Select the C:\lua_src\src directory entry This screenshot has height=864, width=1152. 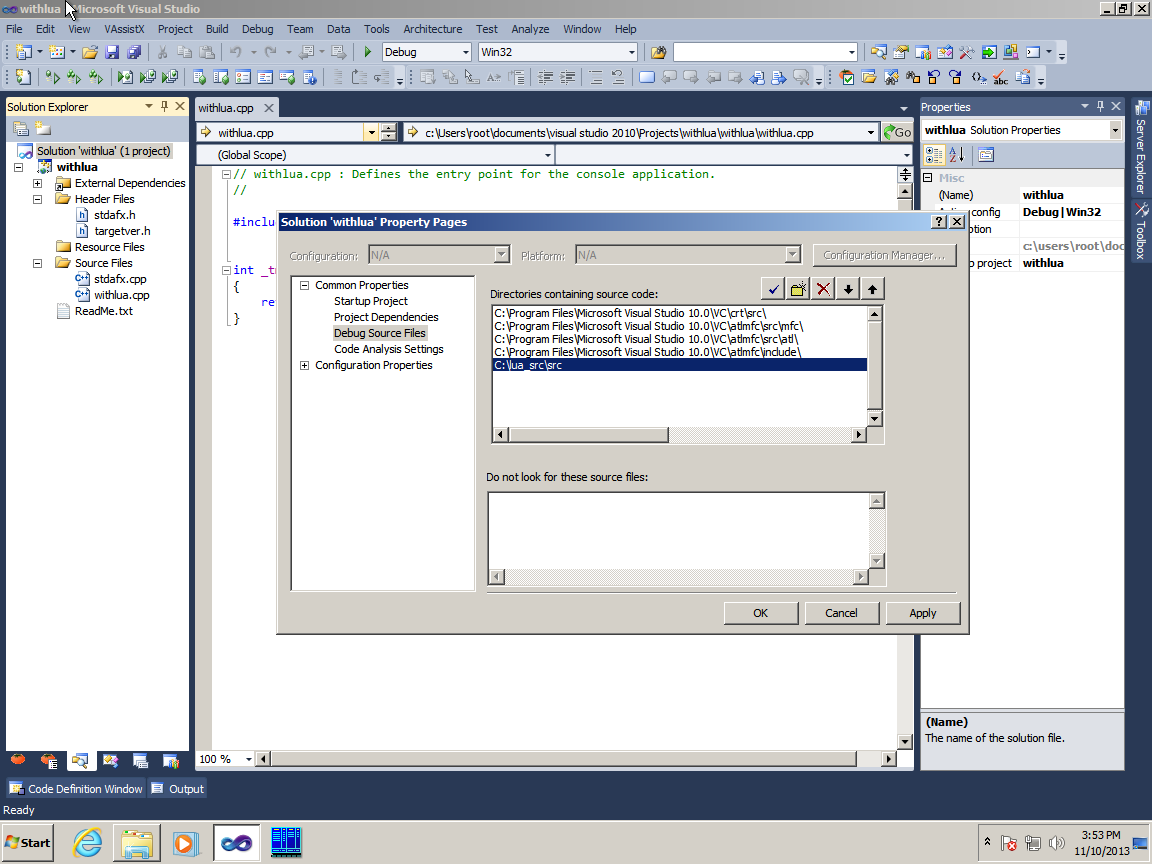pos(680,365)
